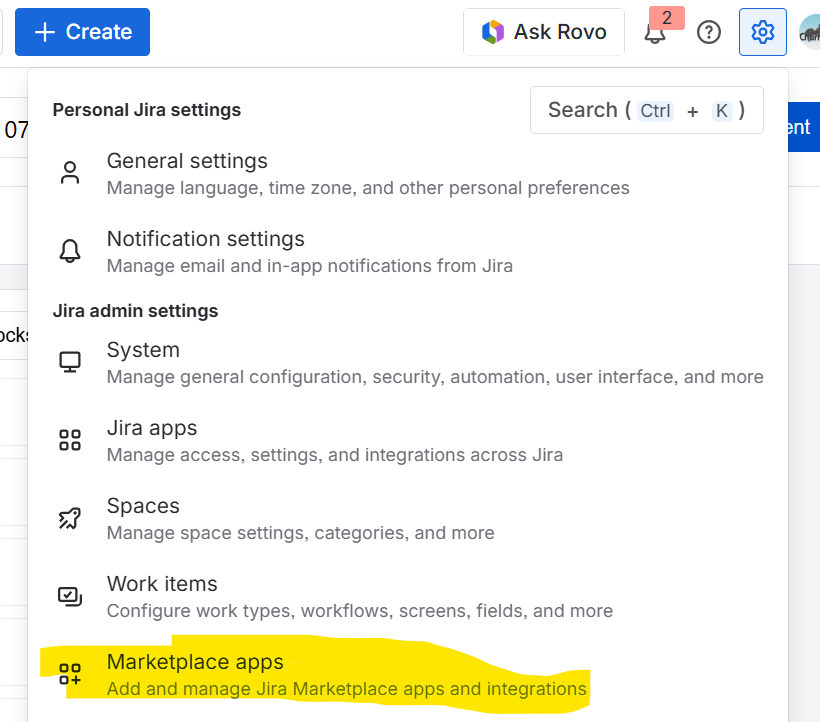Open General settings
820x722 pixels.
click(x=408, y=174)
